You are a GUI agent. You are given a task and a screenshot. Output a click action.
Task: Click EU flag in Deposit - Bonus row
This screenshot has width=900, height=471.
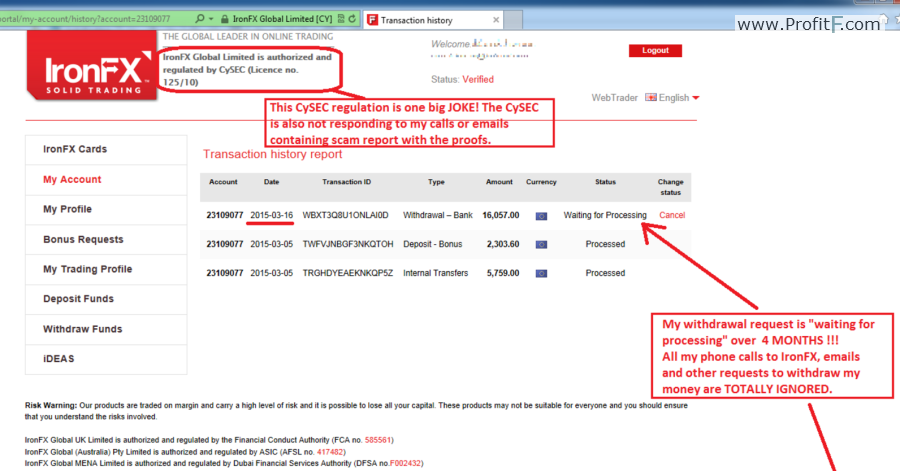(x=541, y=244)
